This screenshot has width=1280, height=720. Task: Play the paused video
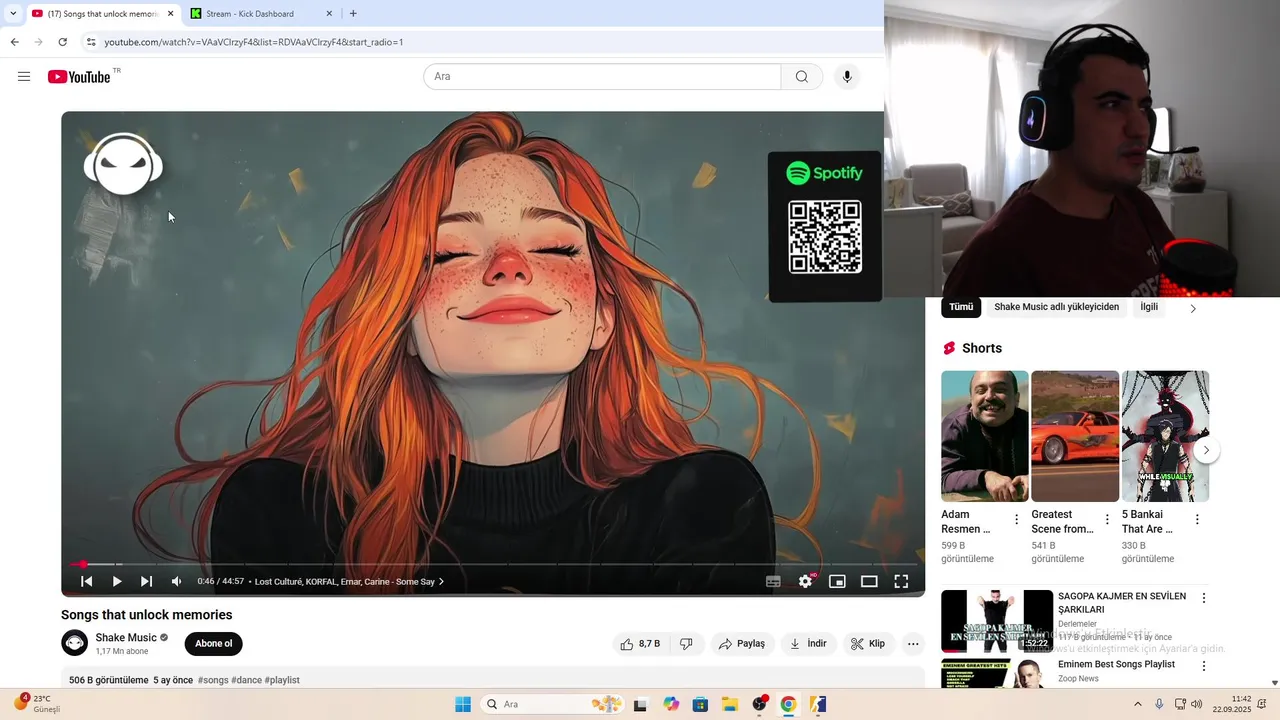pyautogui.click(x=117, y=581)
